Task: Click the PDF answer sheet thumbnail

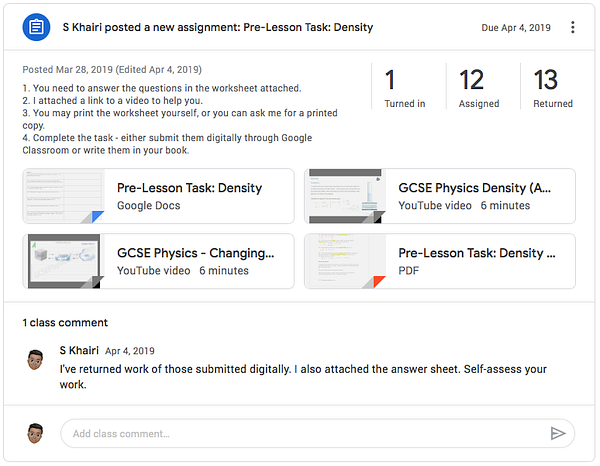Action: 345,261
